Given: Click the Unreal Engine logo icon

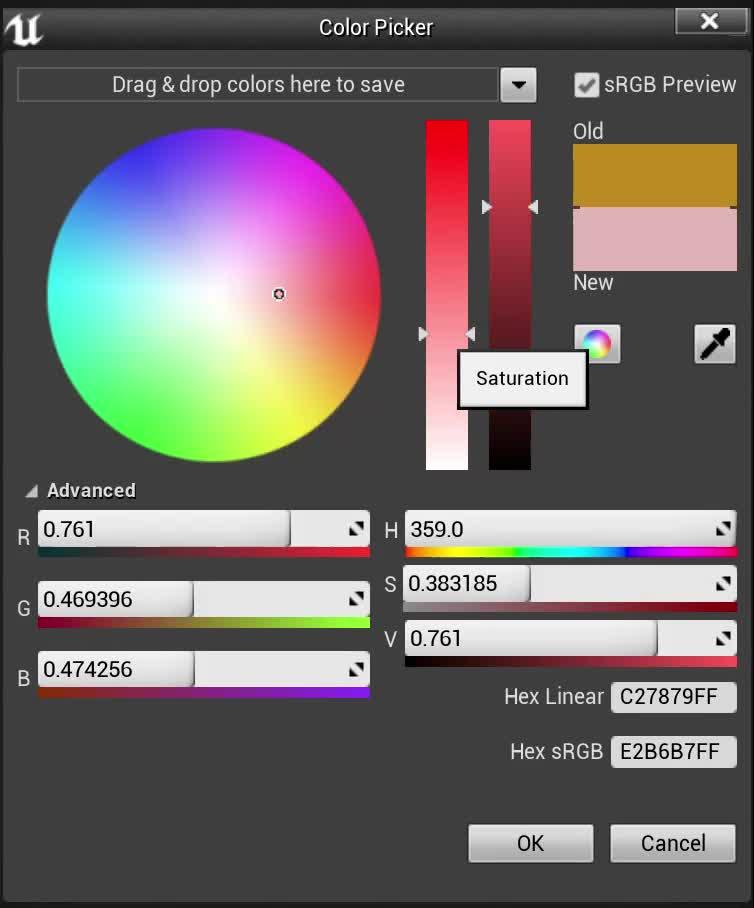Looking at the screenshot, I should (24, 29).
